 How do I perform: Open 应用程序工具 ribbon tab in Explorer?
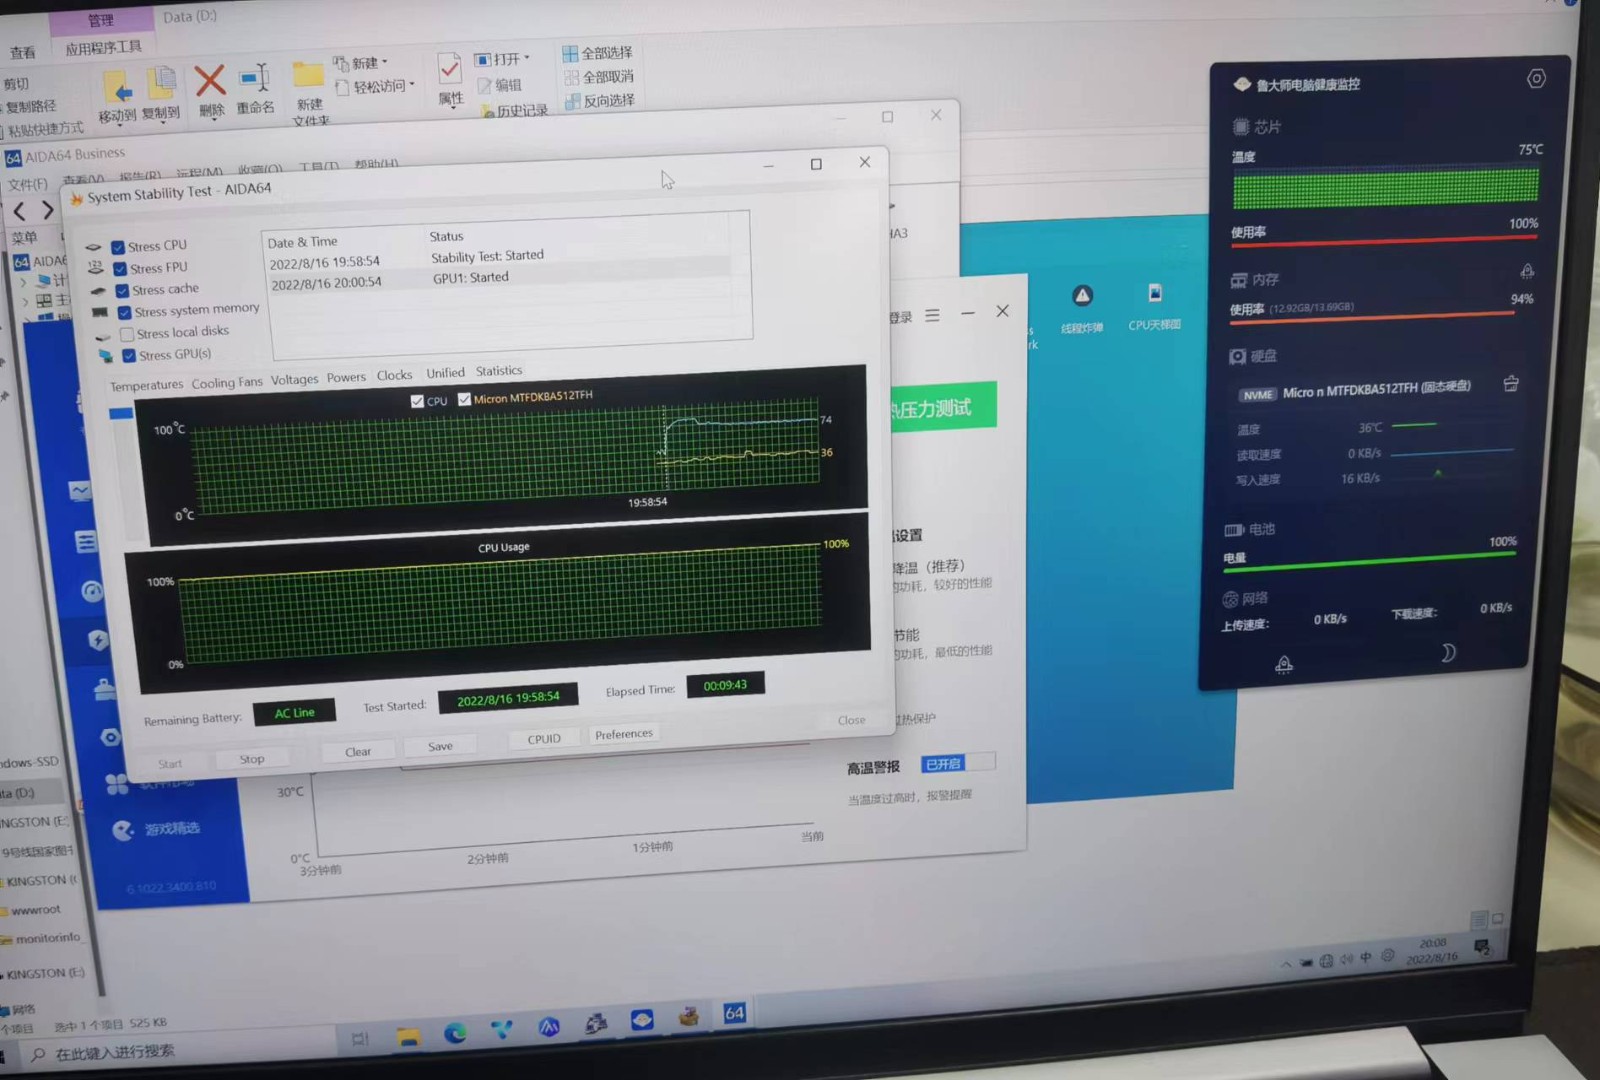pyautogui.click(x=103, y=48)
